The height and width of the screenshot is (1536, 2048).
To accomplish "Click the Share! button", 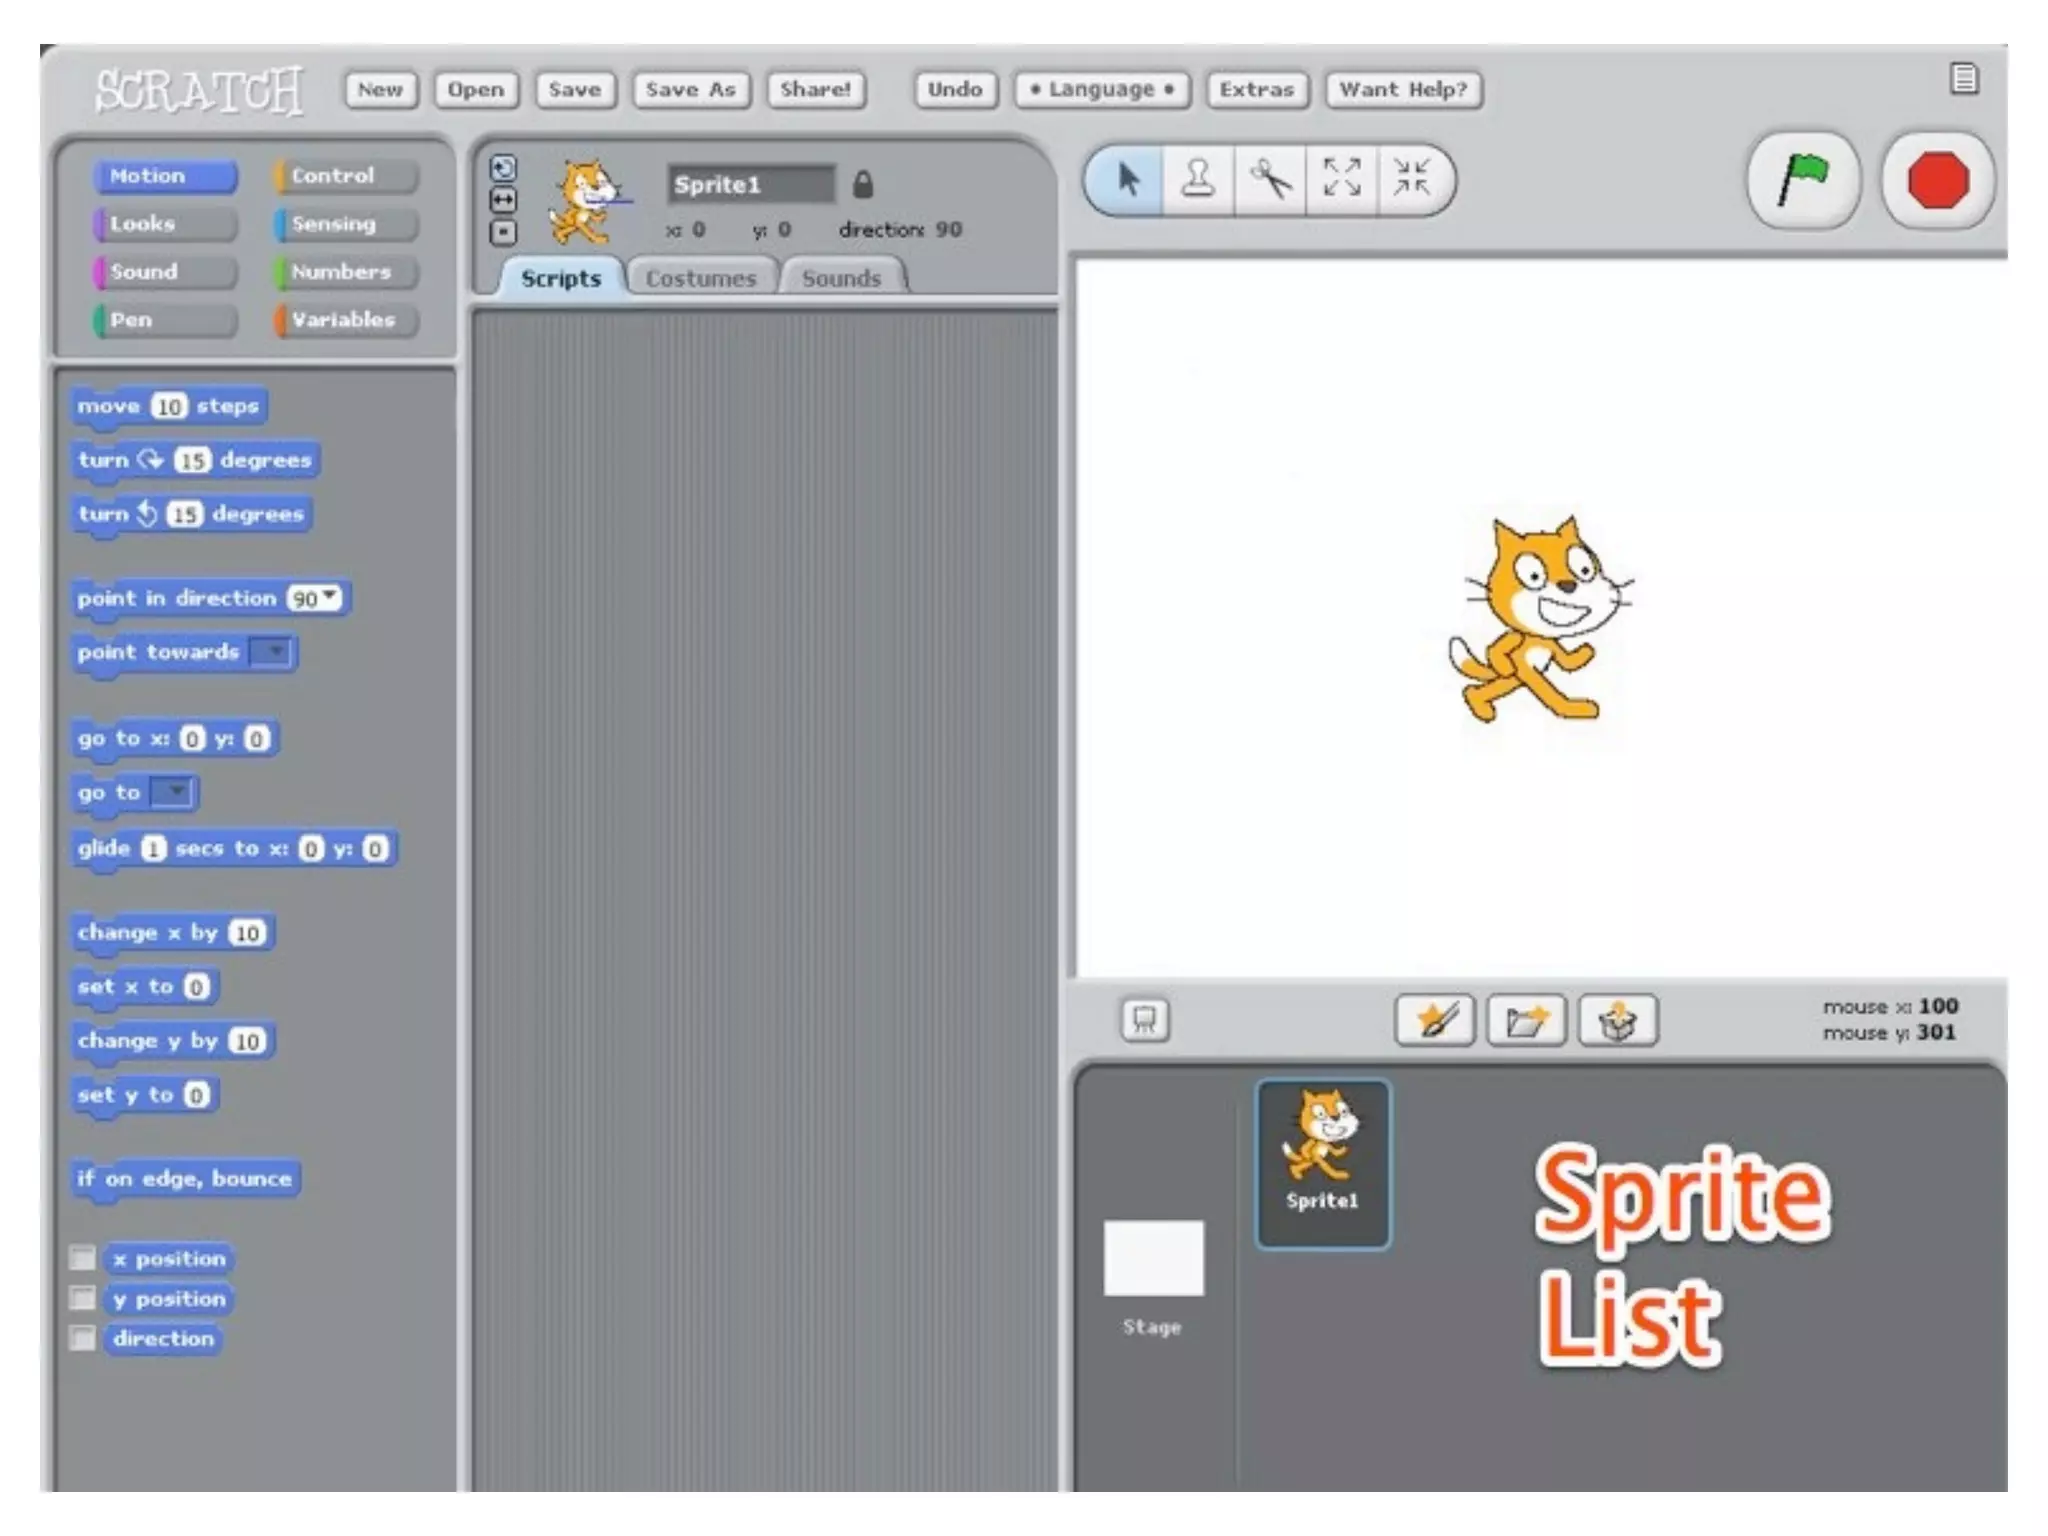I will (816, 89).
